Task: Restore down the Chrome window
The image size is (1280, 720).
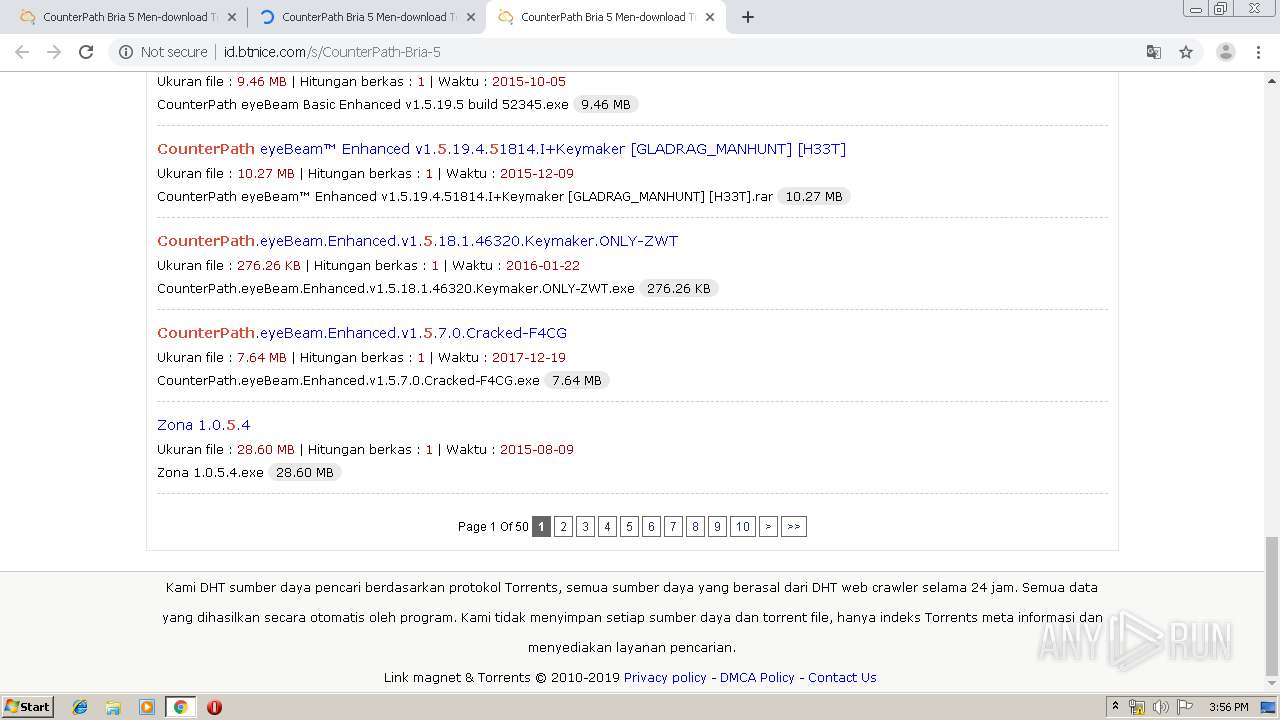Action: click(x=1221, y=8)
